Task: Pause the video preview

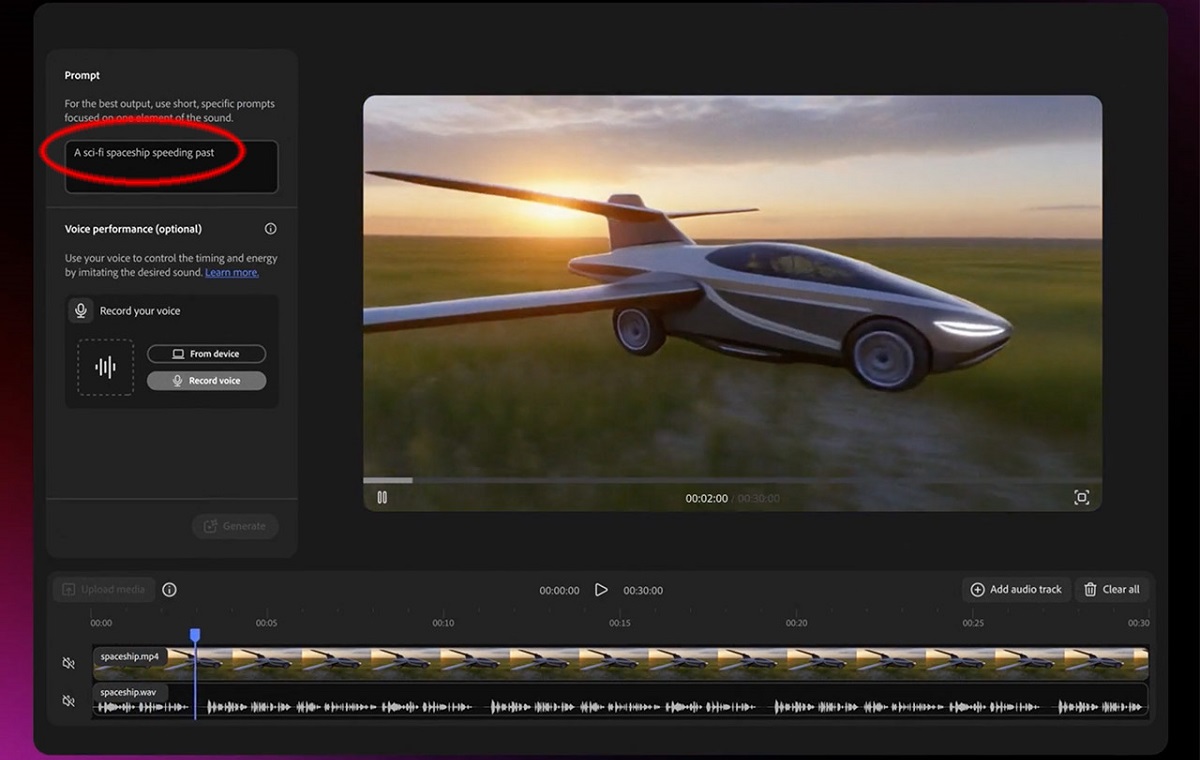Action: (382, 497)
